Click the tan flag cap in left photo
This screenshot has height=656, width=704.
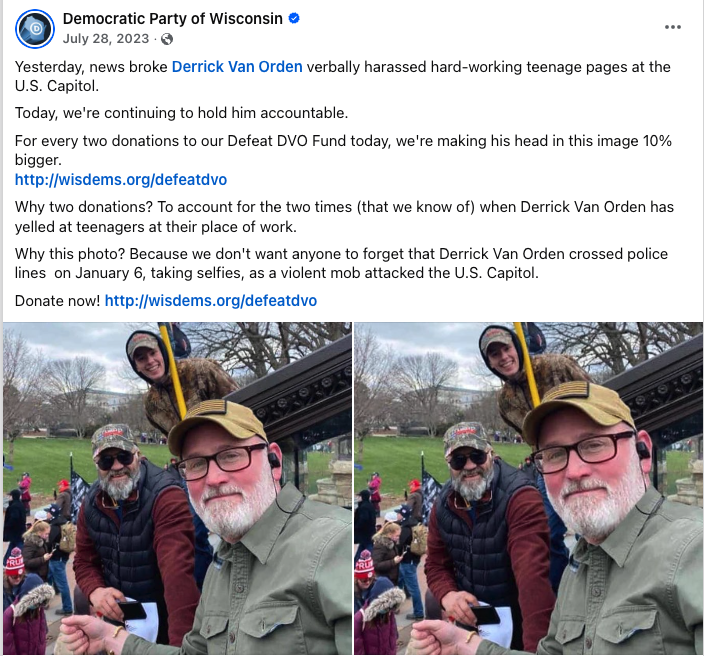point(217,423)
